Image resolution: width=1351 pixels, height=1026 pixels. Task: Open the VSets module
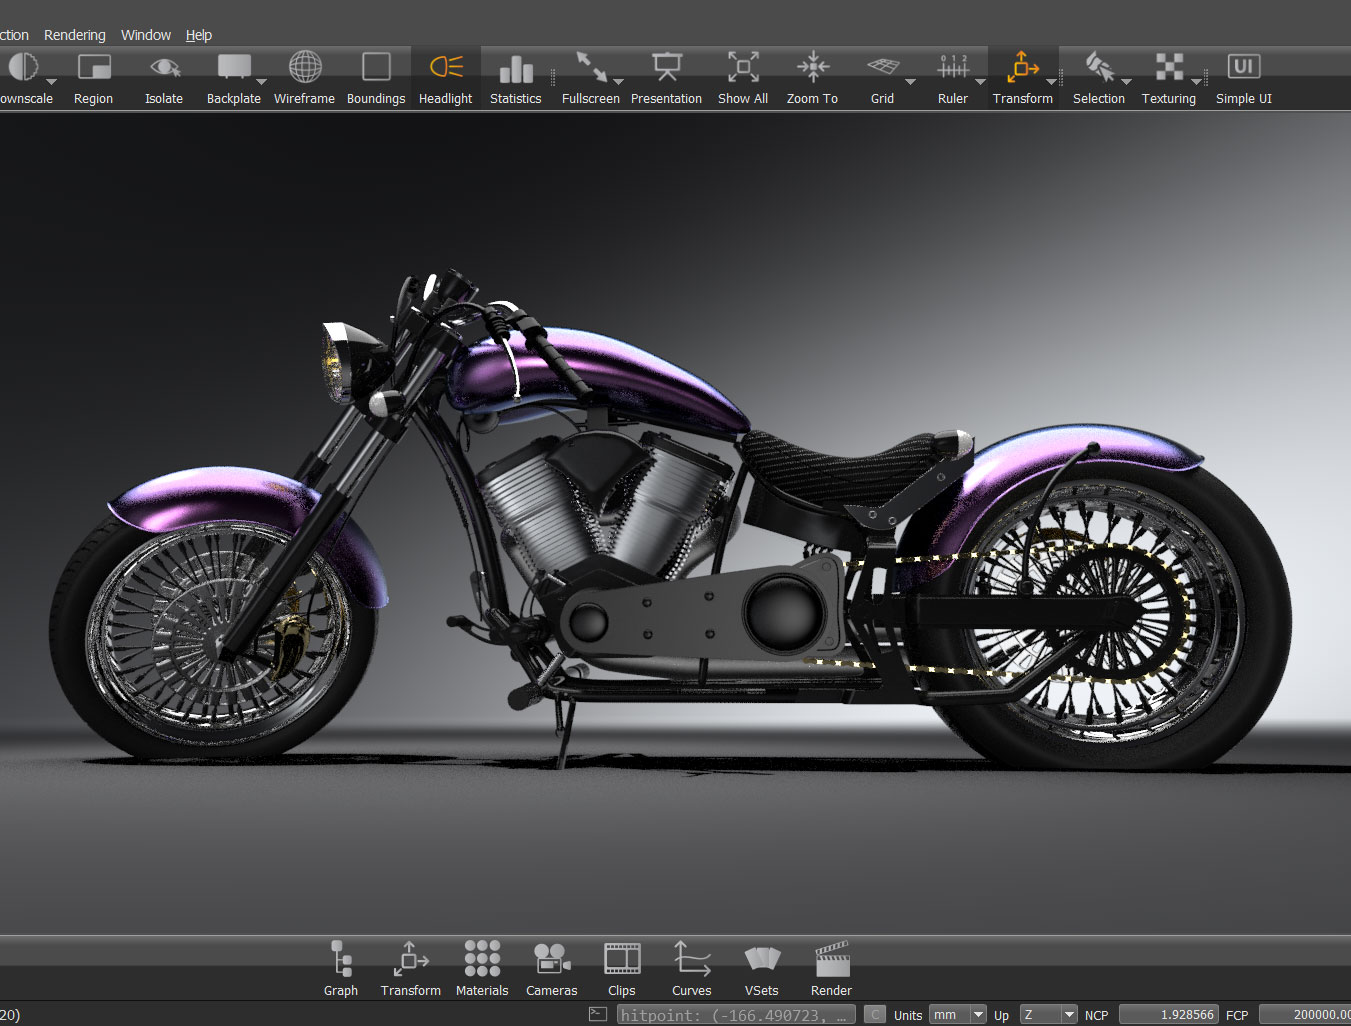coord(761,960)
